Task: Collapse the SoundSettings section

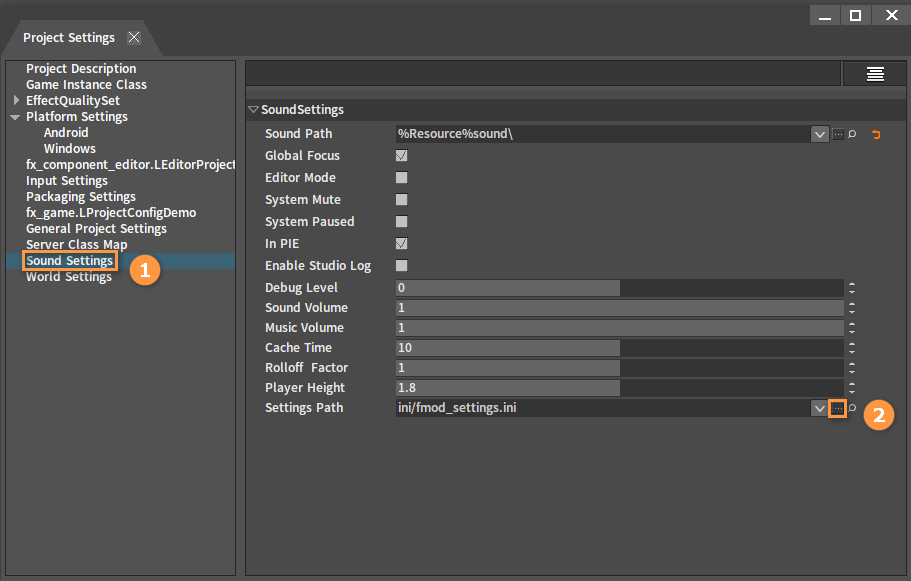Action: (x=253, y=109)
